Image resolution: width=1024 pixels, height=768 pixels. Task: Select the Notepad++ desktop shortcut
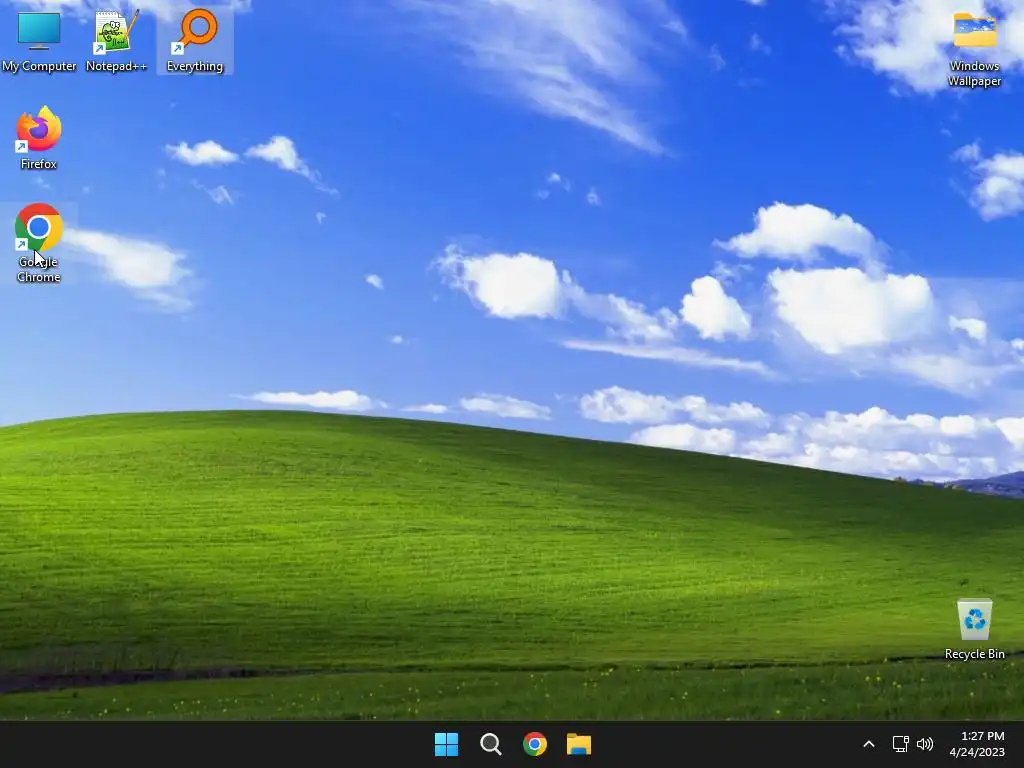pyautogui.click(x=116, y=40)
